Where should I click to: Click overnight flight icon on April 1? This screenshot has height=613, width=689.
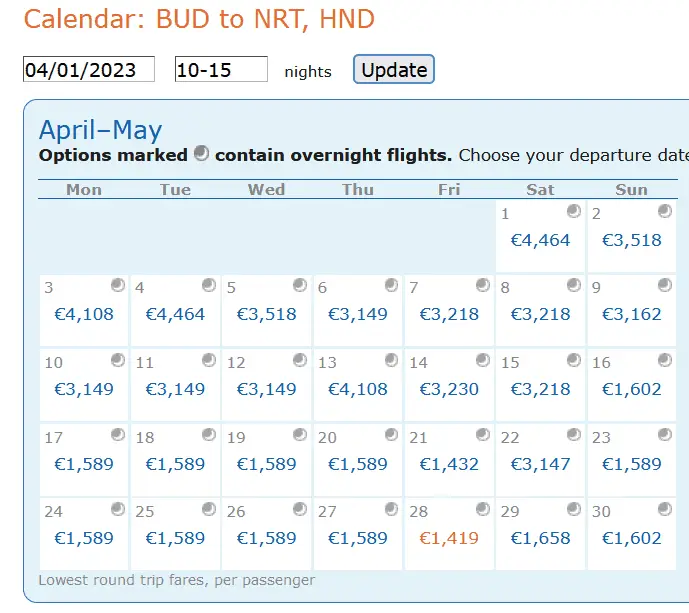coord(574,211)
